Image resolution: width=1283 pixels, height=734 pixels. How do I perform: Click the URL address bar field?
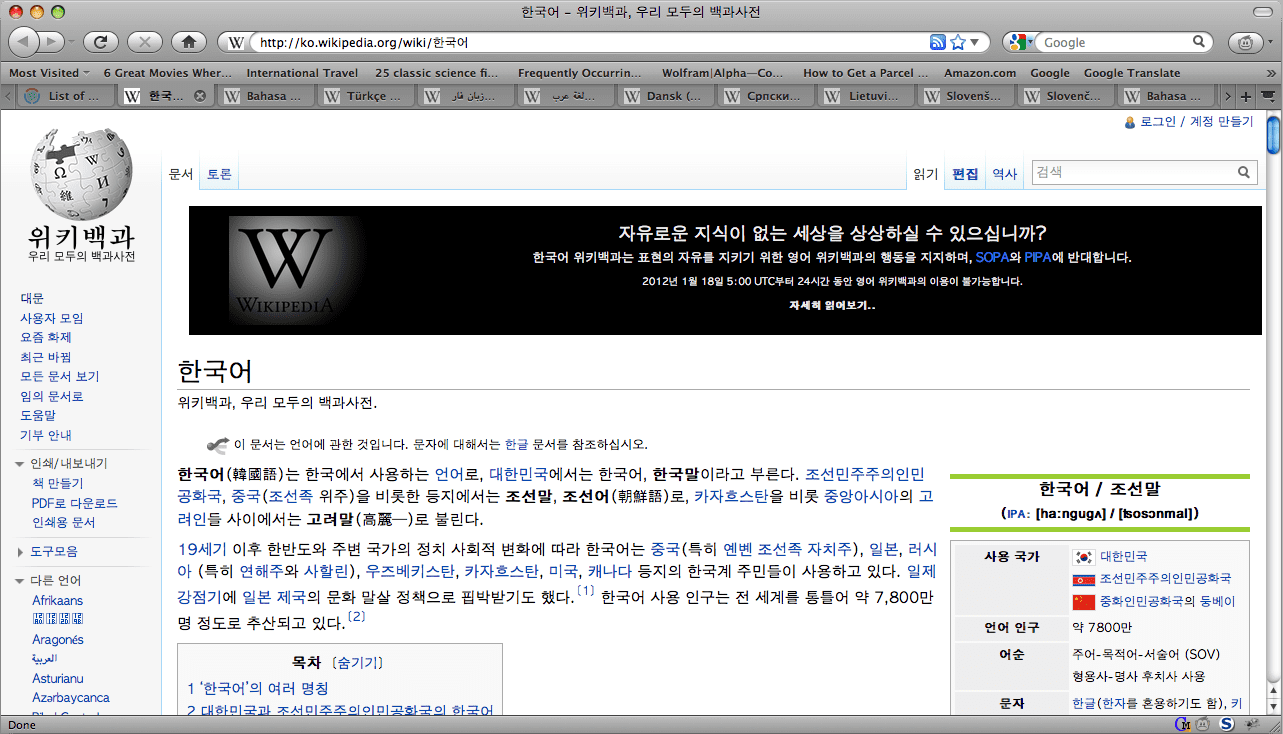tap(590, 42)
